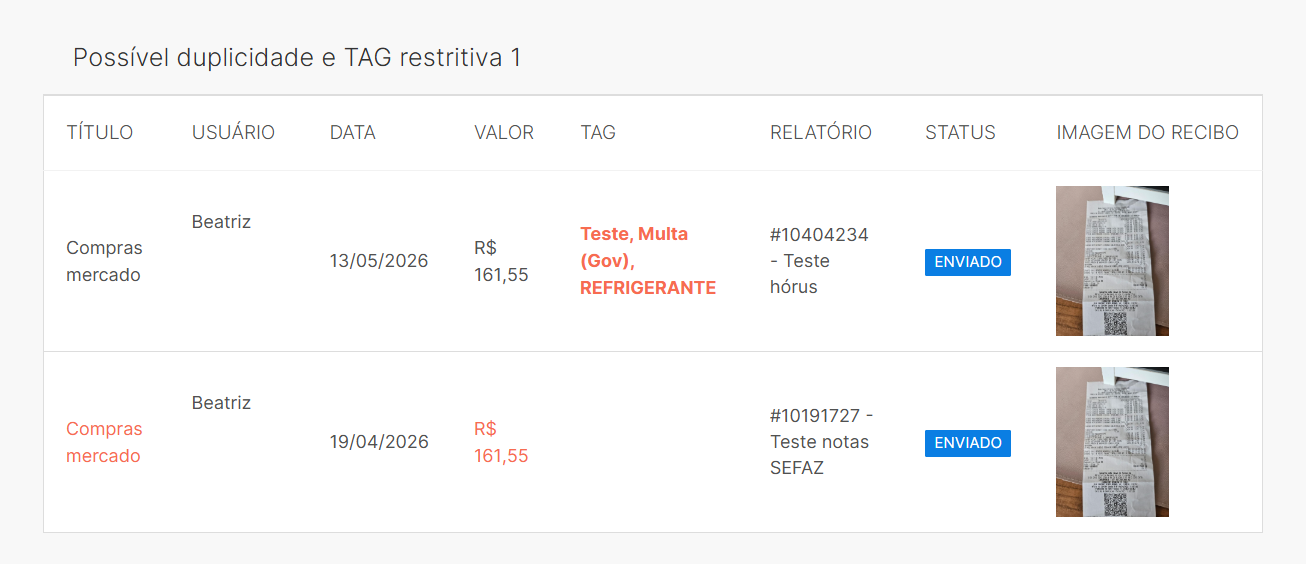Click the USUÁRIO column header
The image size is (1306, 564).
pyautogui.click(x=233, y=132)
